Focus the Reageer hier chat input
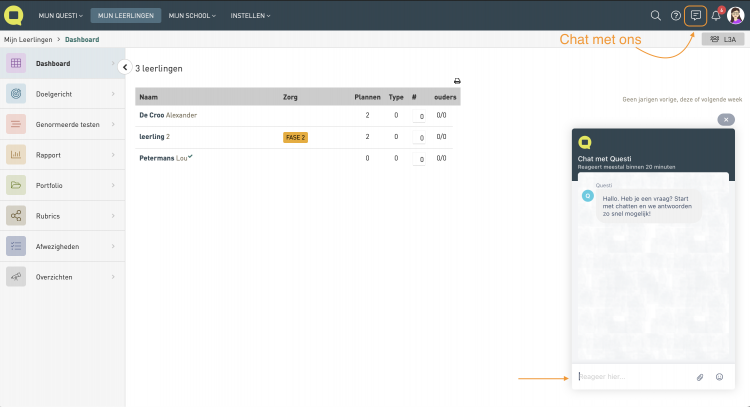This screenshot has height=407, width=750. tap(634, 377)
